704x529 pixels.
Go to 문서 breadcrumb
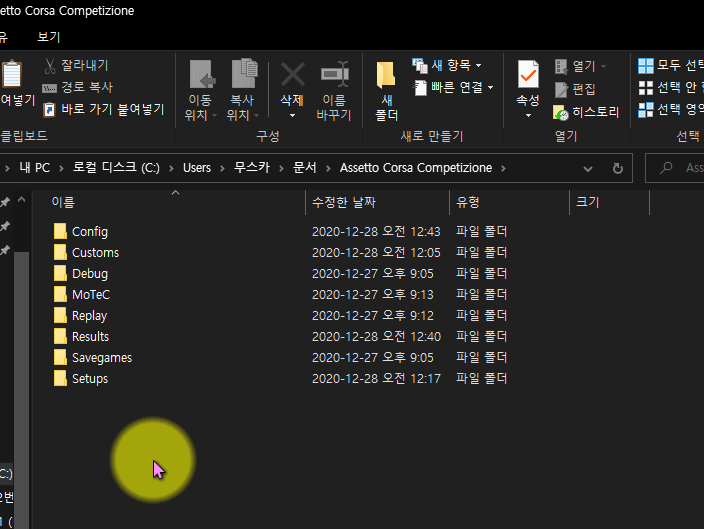304,168
